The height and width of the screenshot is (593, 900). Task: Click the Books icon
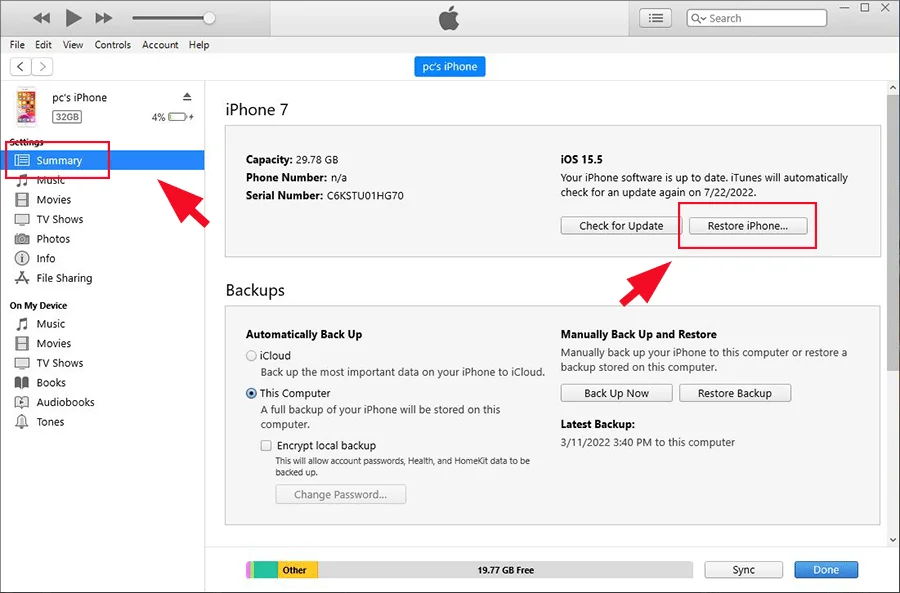(22, 382)
